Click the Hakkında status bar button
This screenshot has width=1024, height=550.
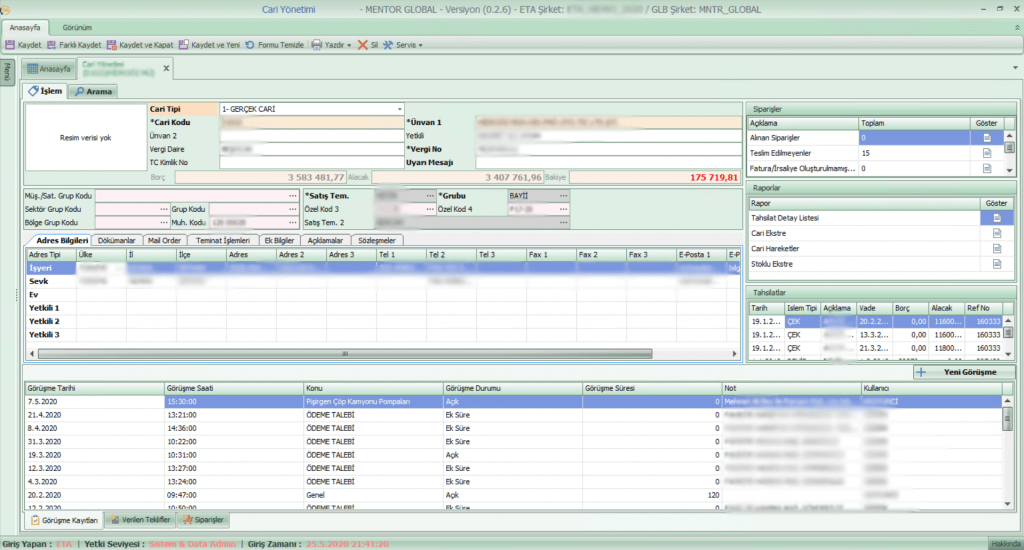(1006, 544)
